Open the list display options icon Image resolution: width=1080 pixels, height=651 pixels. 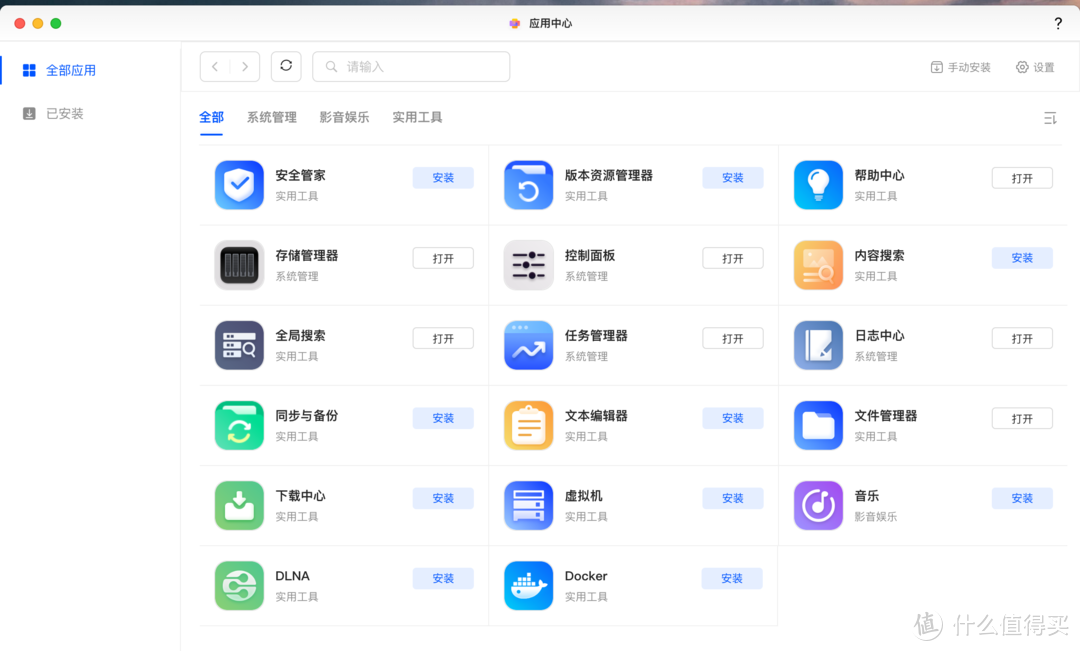point(1050,118)
